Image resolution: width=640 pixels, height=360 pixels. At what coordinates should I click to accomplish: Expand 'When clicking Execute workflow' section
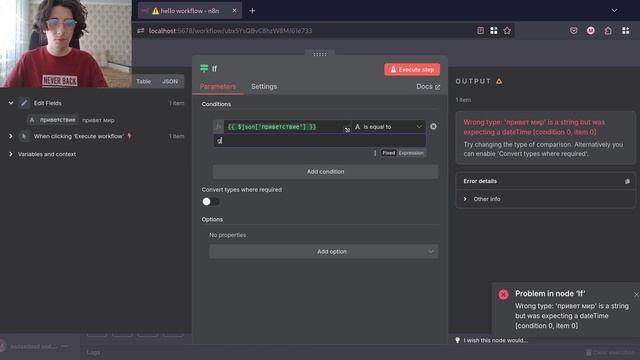11,136
